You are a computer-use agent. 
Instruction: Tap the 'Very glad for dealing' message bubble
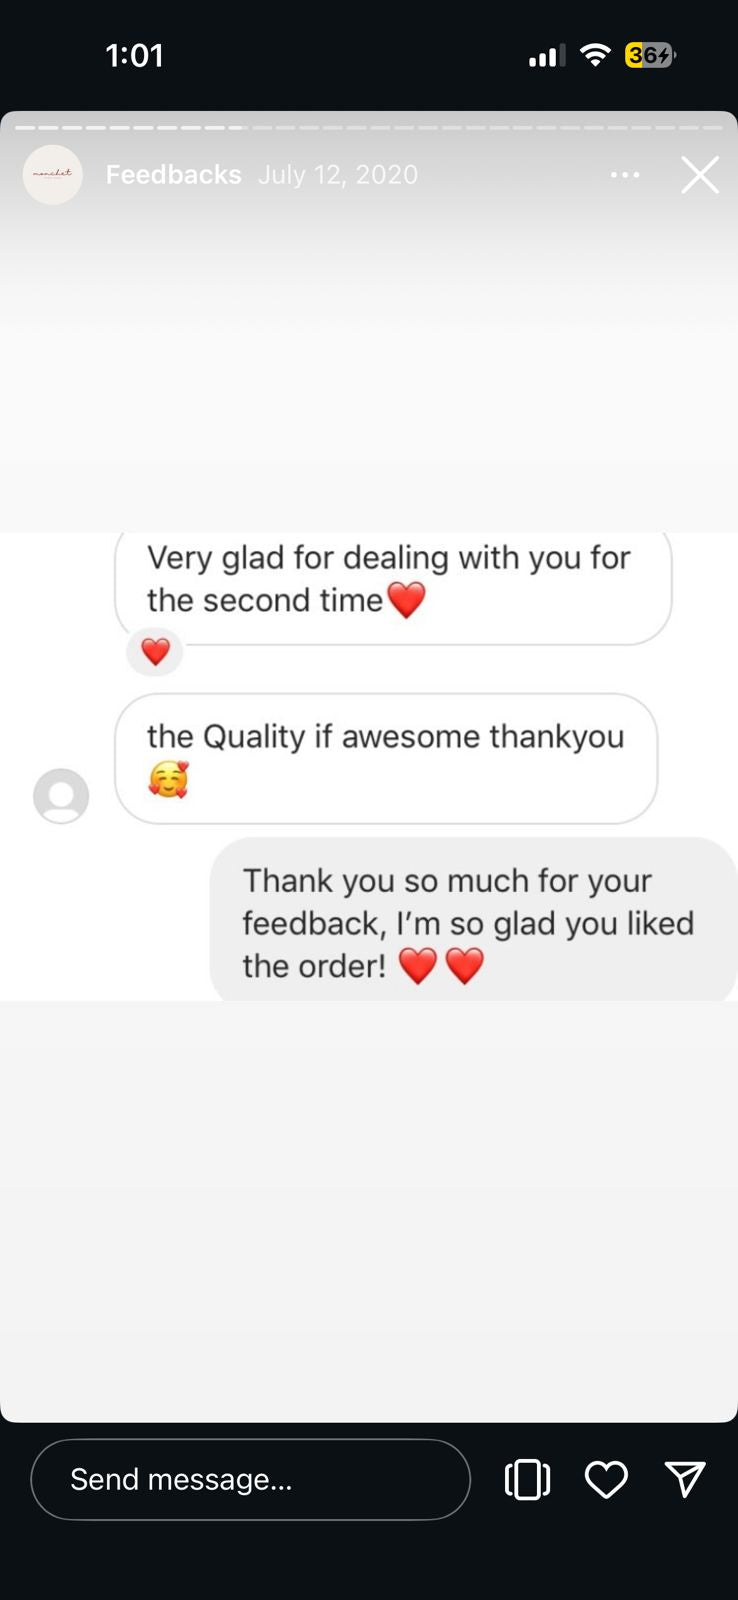(x=393, y=588)
